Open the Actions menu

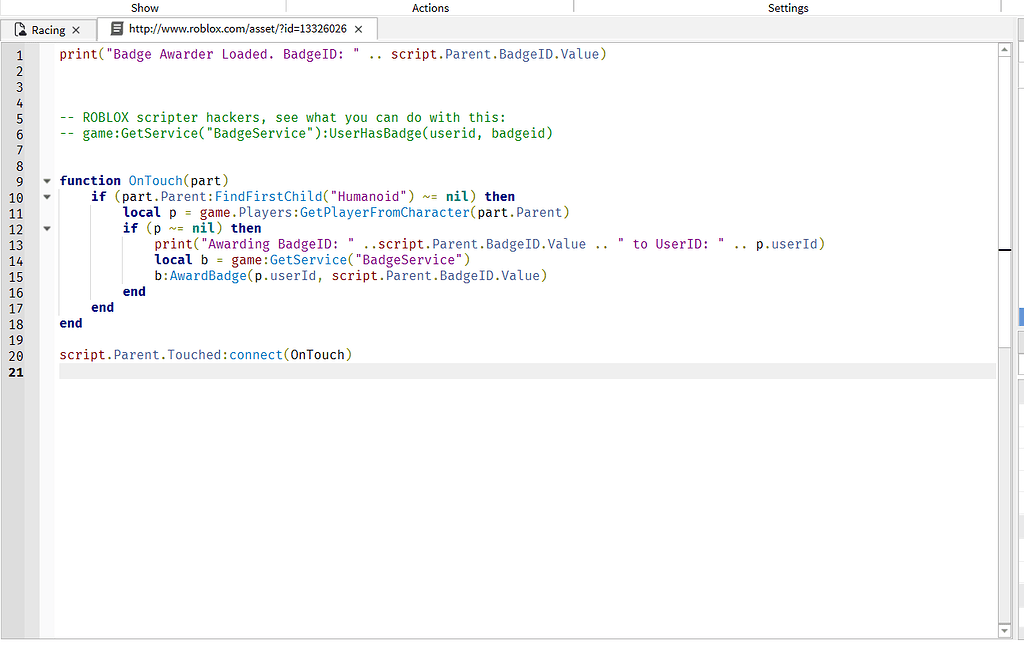tap(430, 8)
